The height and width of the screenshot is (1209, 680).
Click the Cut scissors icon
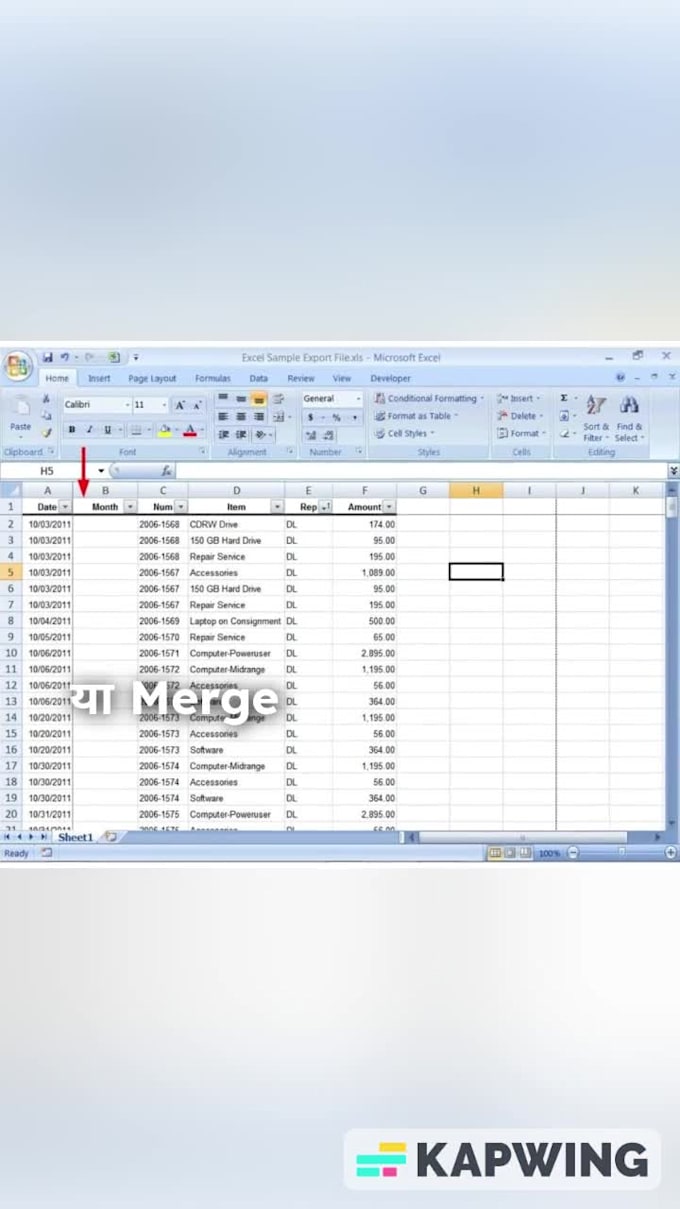pyautogui.click(x=46, y=398)
